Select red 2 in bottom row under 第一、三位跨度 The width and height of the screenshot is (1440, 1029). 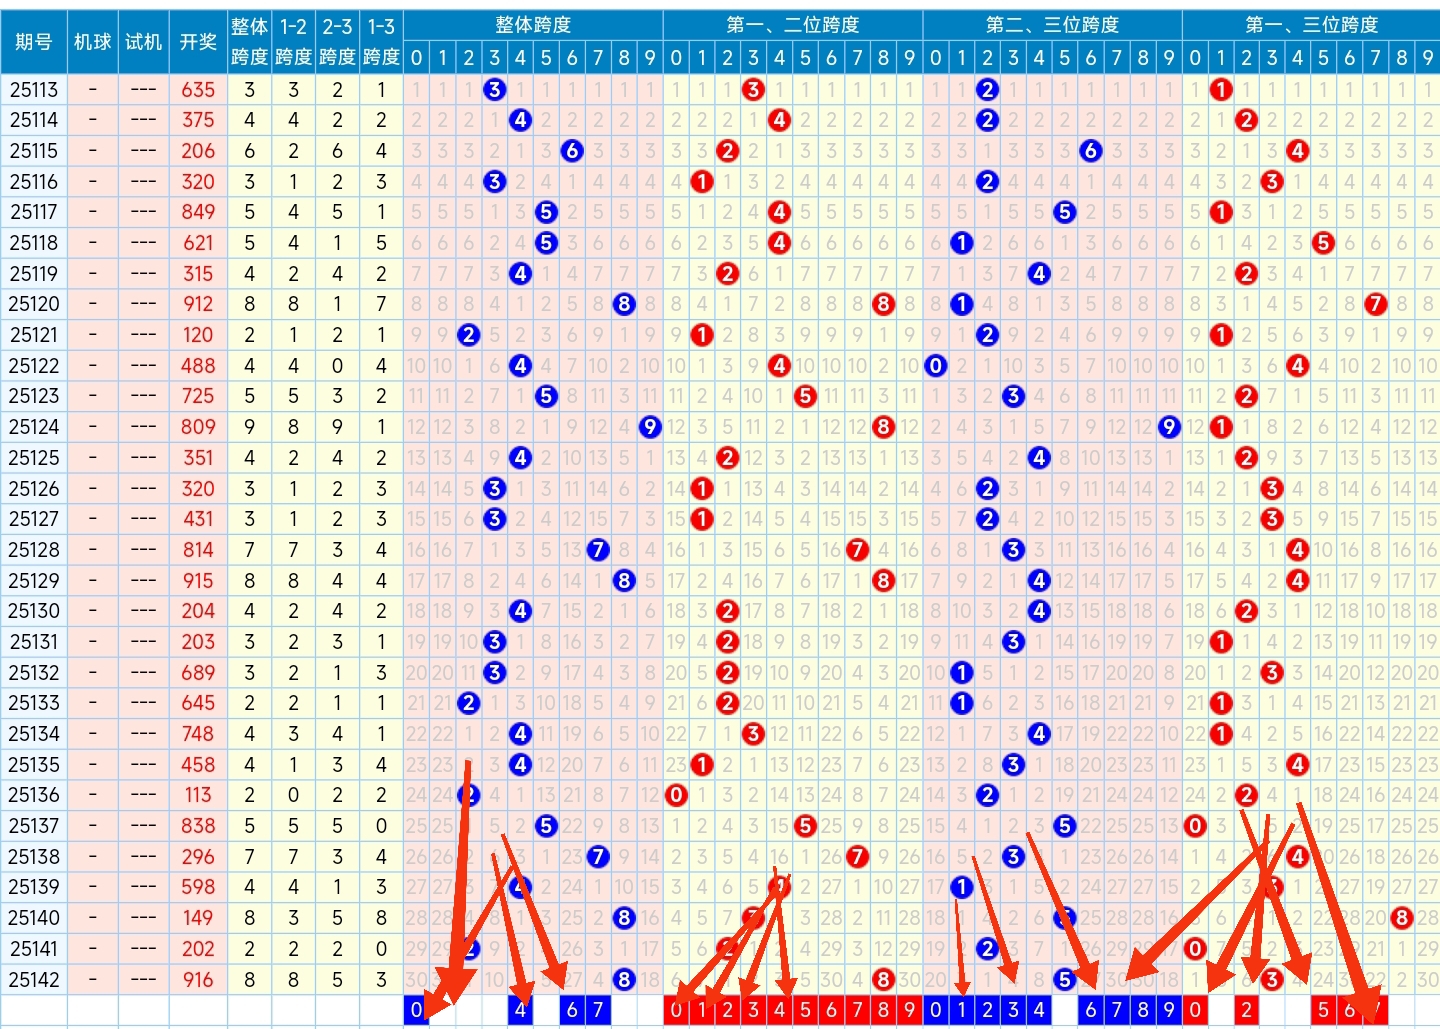[x=1247, y=1010]
